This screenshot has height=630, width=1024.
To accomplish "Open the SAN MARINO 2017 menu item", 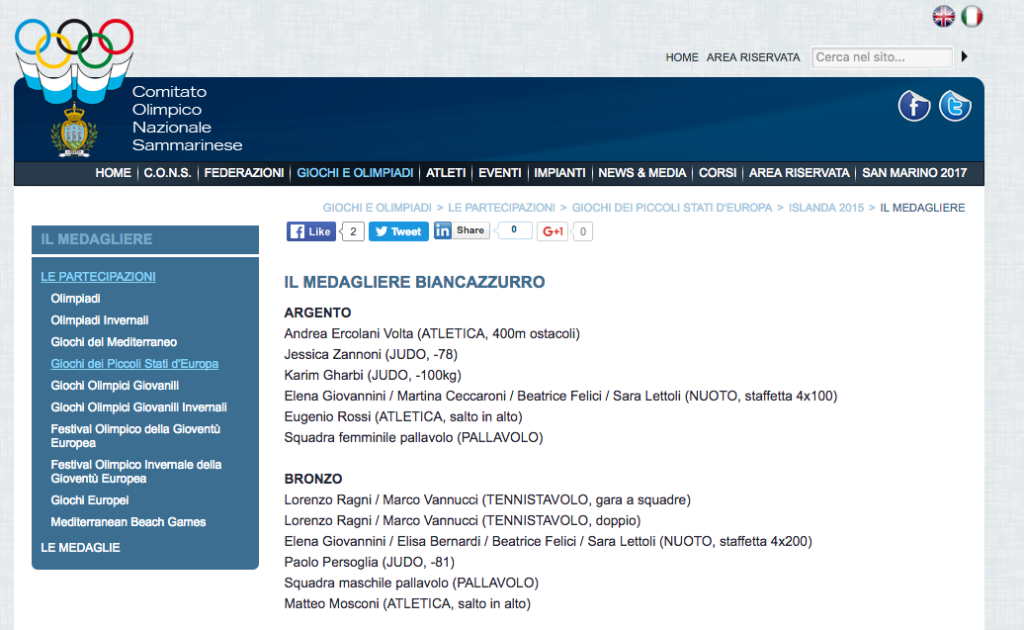I will [914, 173].
